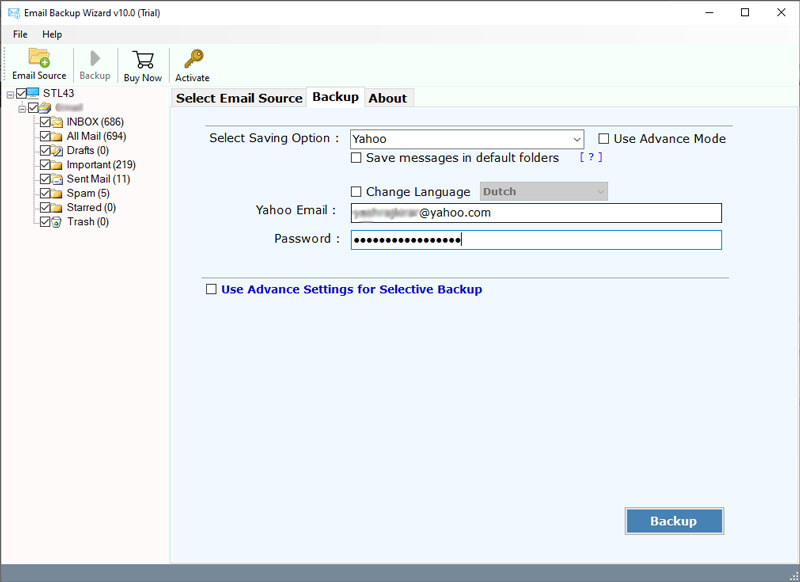Image resolution: width=800 pixels, height=582 pixels.
Task: Select the Drafts folder icon
Action: click(x=58, y=151)
